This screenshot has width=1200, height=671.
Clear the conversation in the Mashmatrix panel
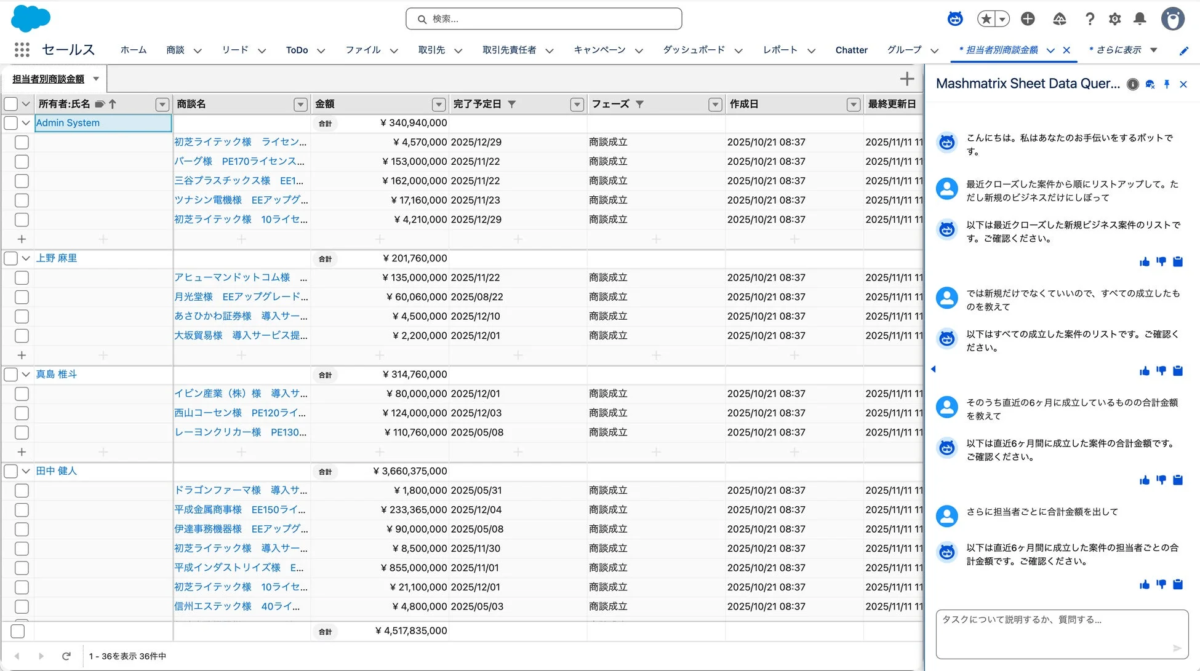pyautogui.click(x=1150, y=84)
